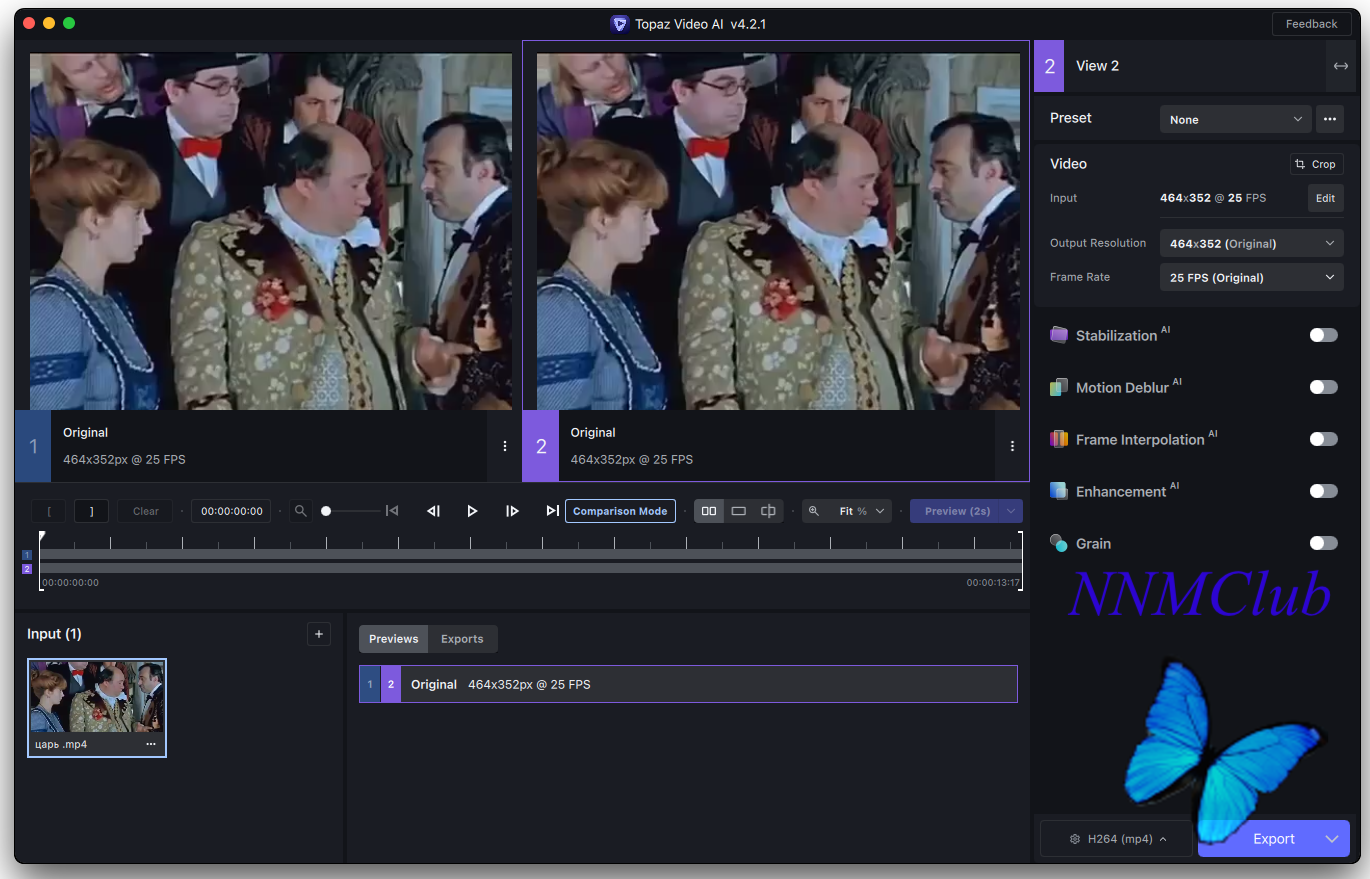Jump to the end of the clip
1370x879 pixels.
tap(552, 511)
